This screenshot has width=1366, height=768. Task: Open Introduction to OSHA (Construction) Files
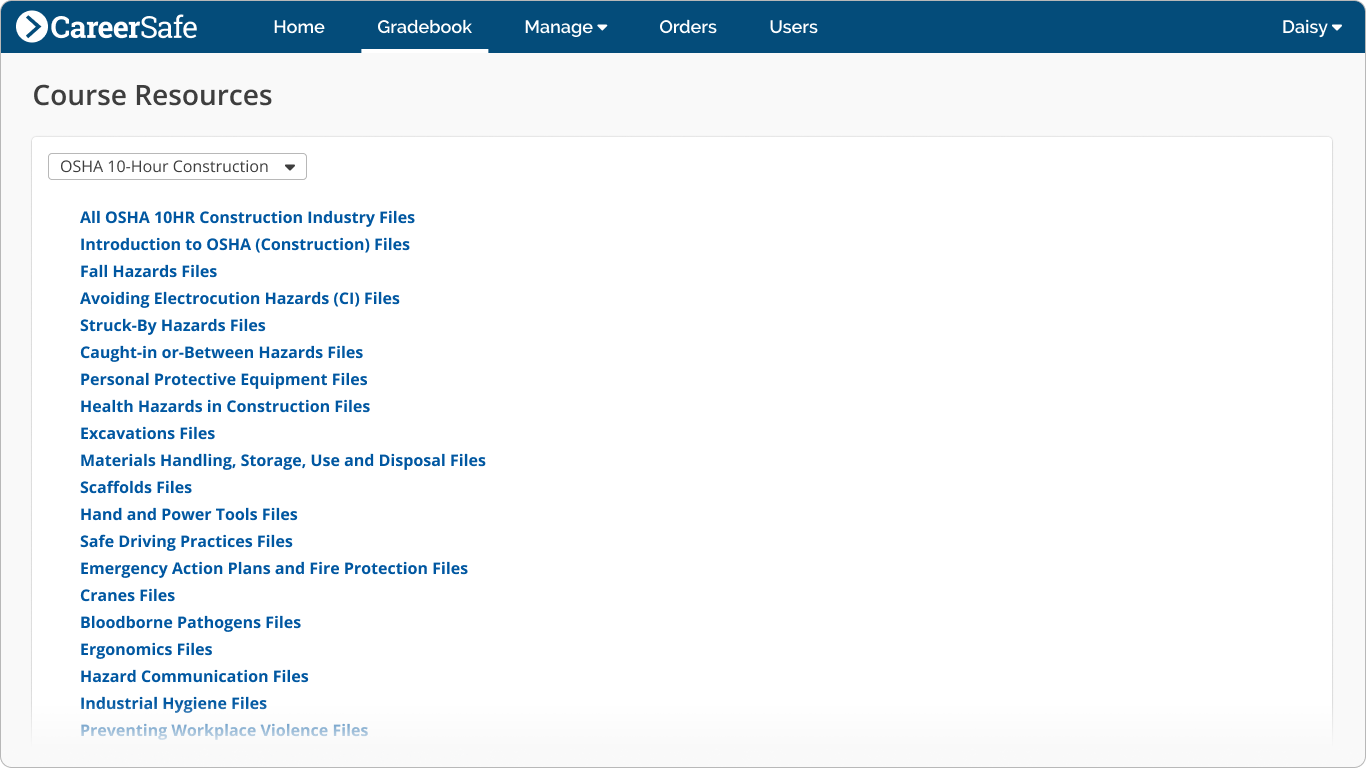(x=245, y=244)
